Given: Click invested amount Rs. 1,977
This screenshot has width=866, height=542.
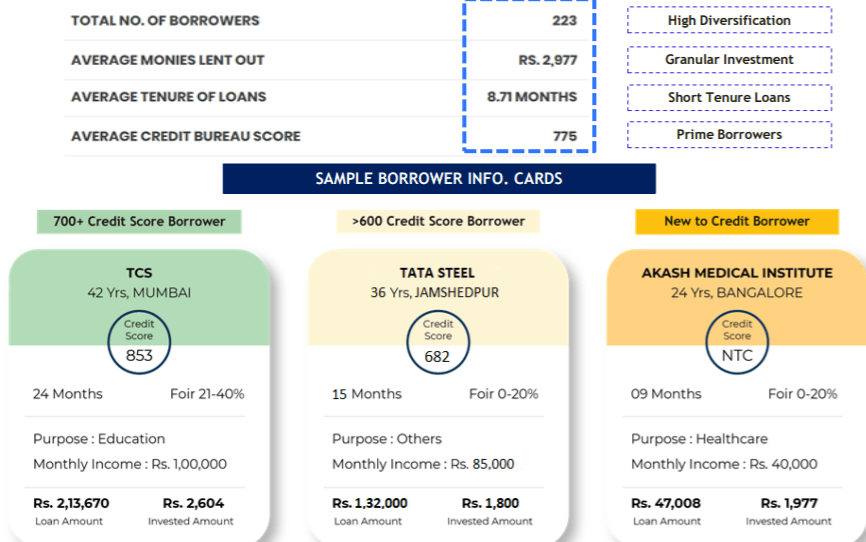Looking at the screenshot, I should (x=789, y=503).
